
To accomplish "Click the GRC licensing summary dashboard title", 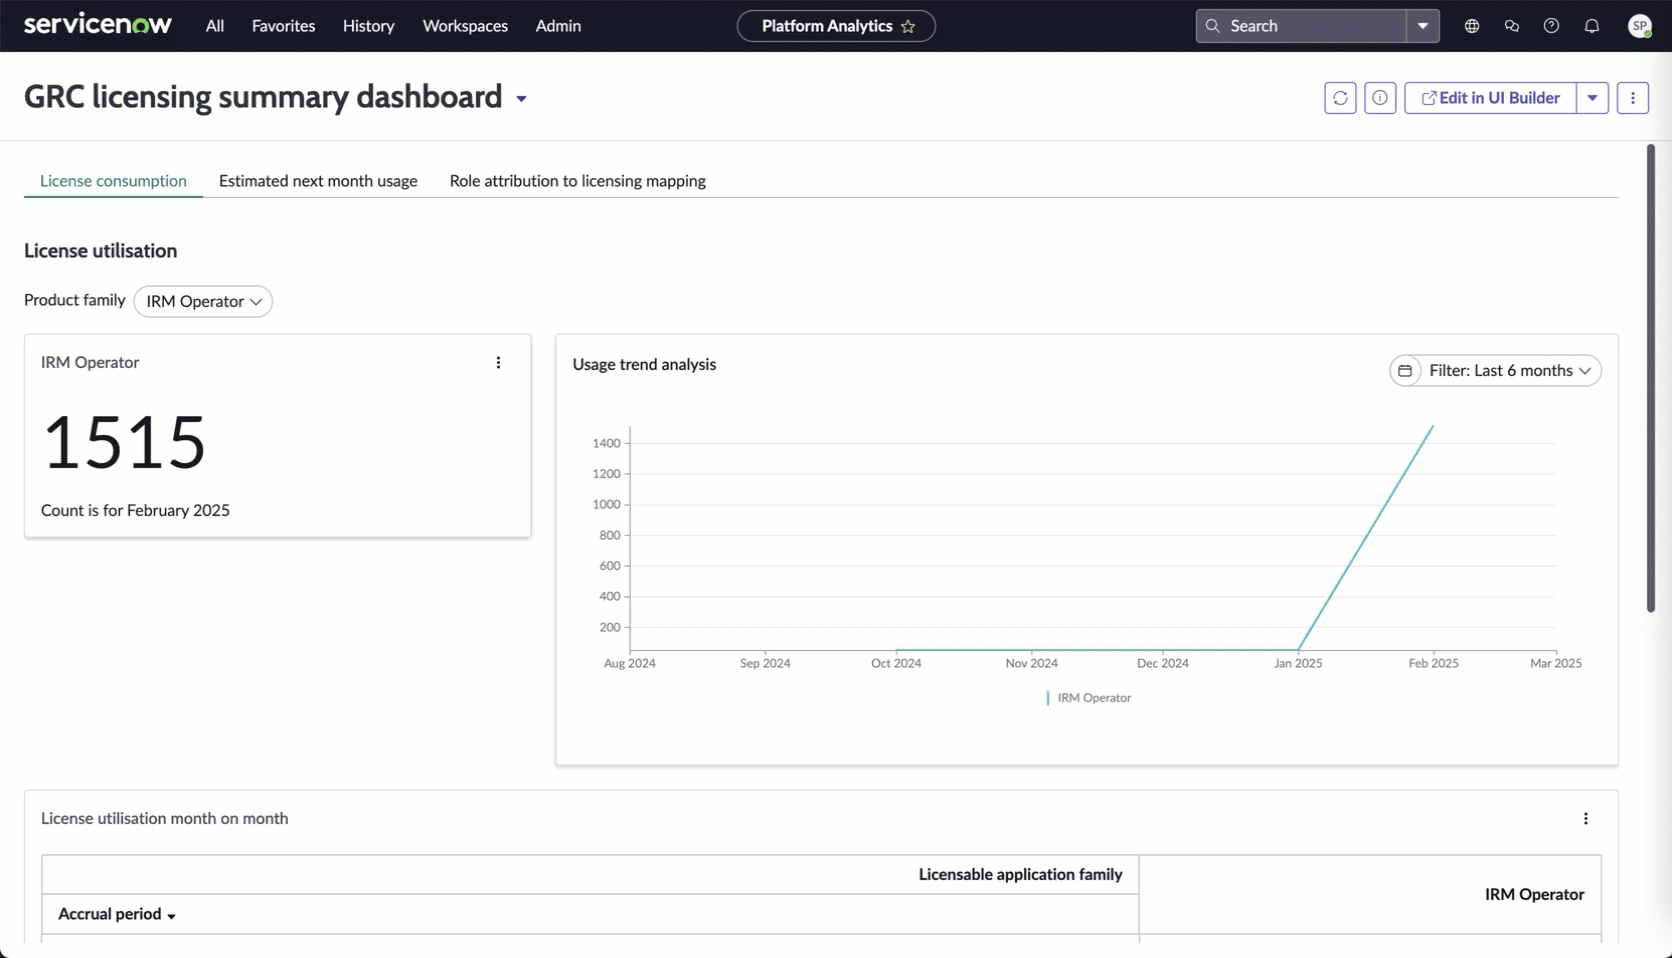I will (263, 97).
